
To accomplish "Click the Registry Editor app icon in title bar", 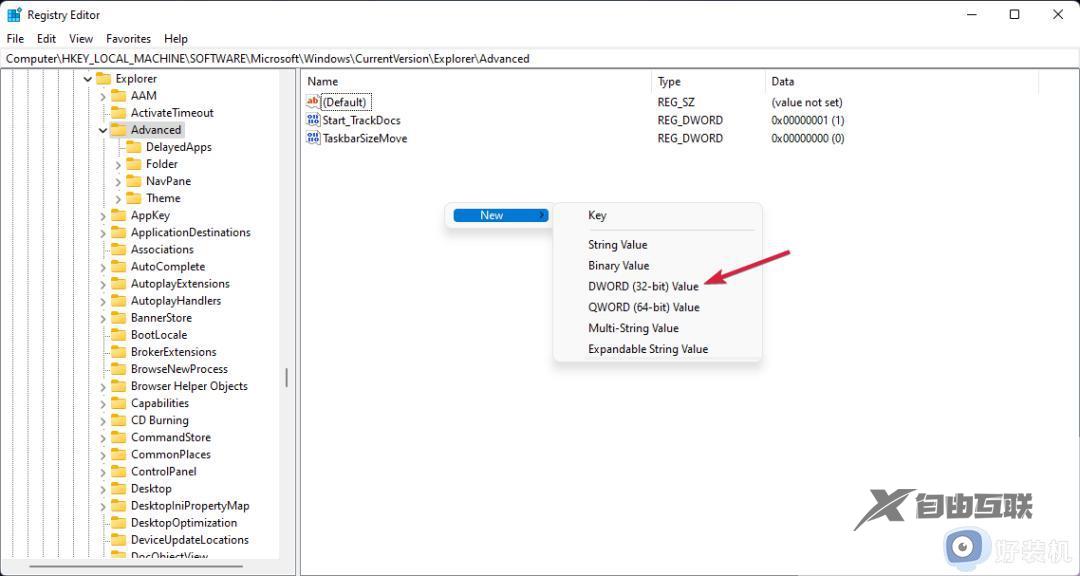I will coord(14,15).
